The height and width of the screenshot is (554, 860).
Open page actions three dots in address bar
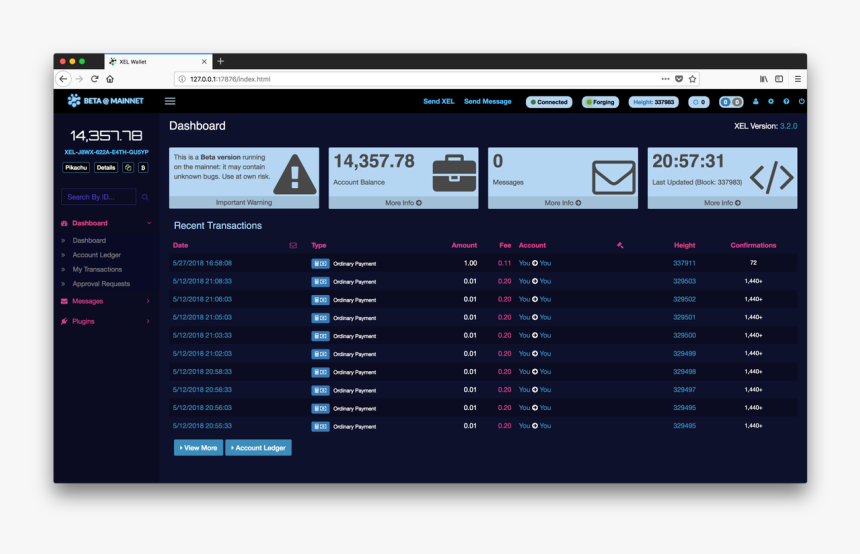[665, 79]
